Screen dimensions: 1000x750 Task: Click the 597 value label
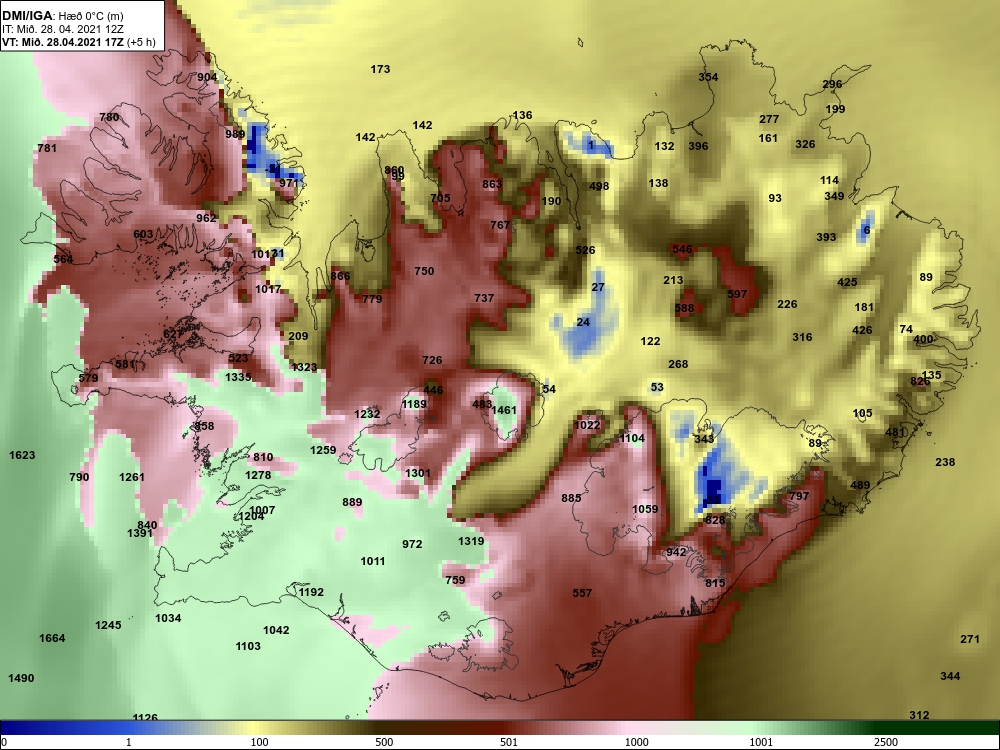click(737, 294)
